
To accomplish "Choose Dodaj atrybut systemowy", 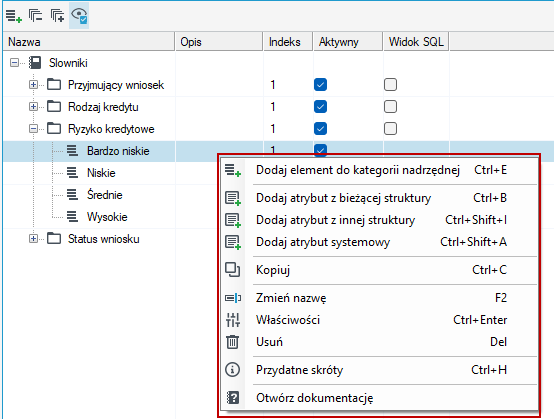I will [378, 242].
